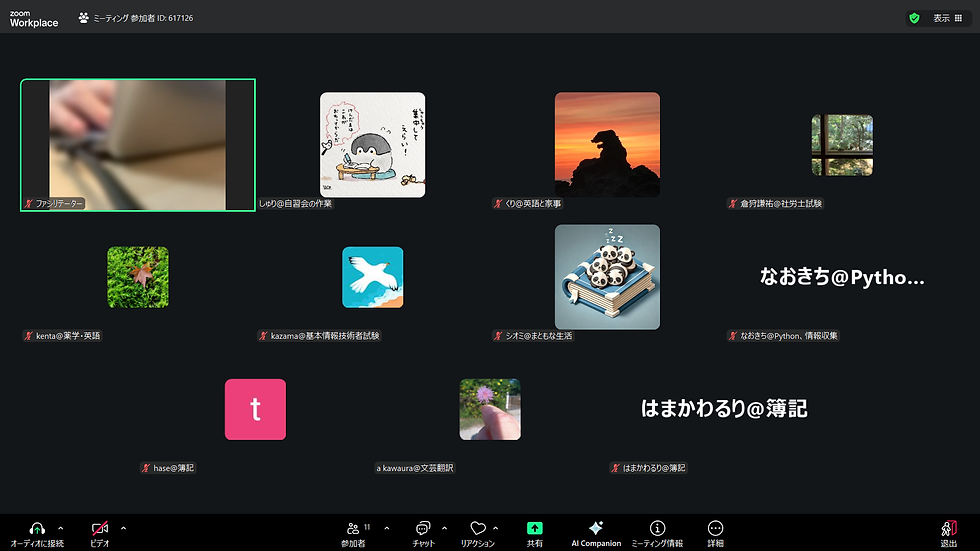Viewport: 980px width, 551px height.
Task: Open the participants panel icon
Action: tap(354, 529)
